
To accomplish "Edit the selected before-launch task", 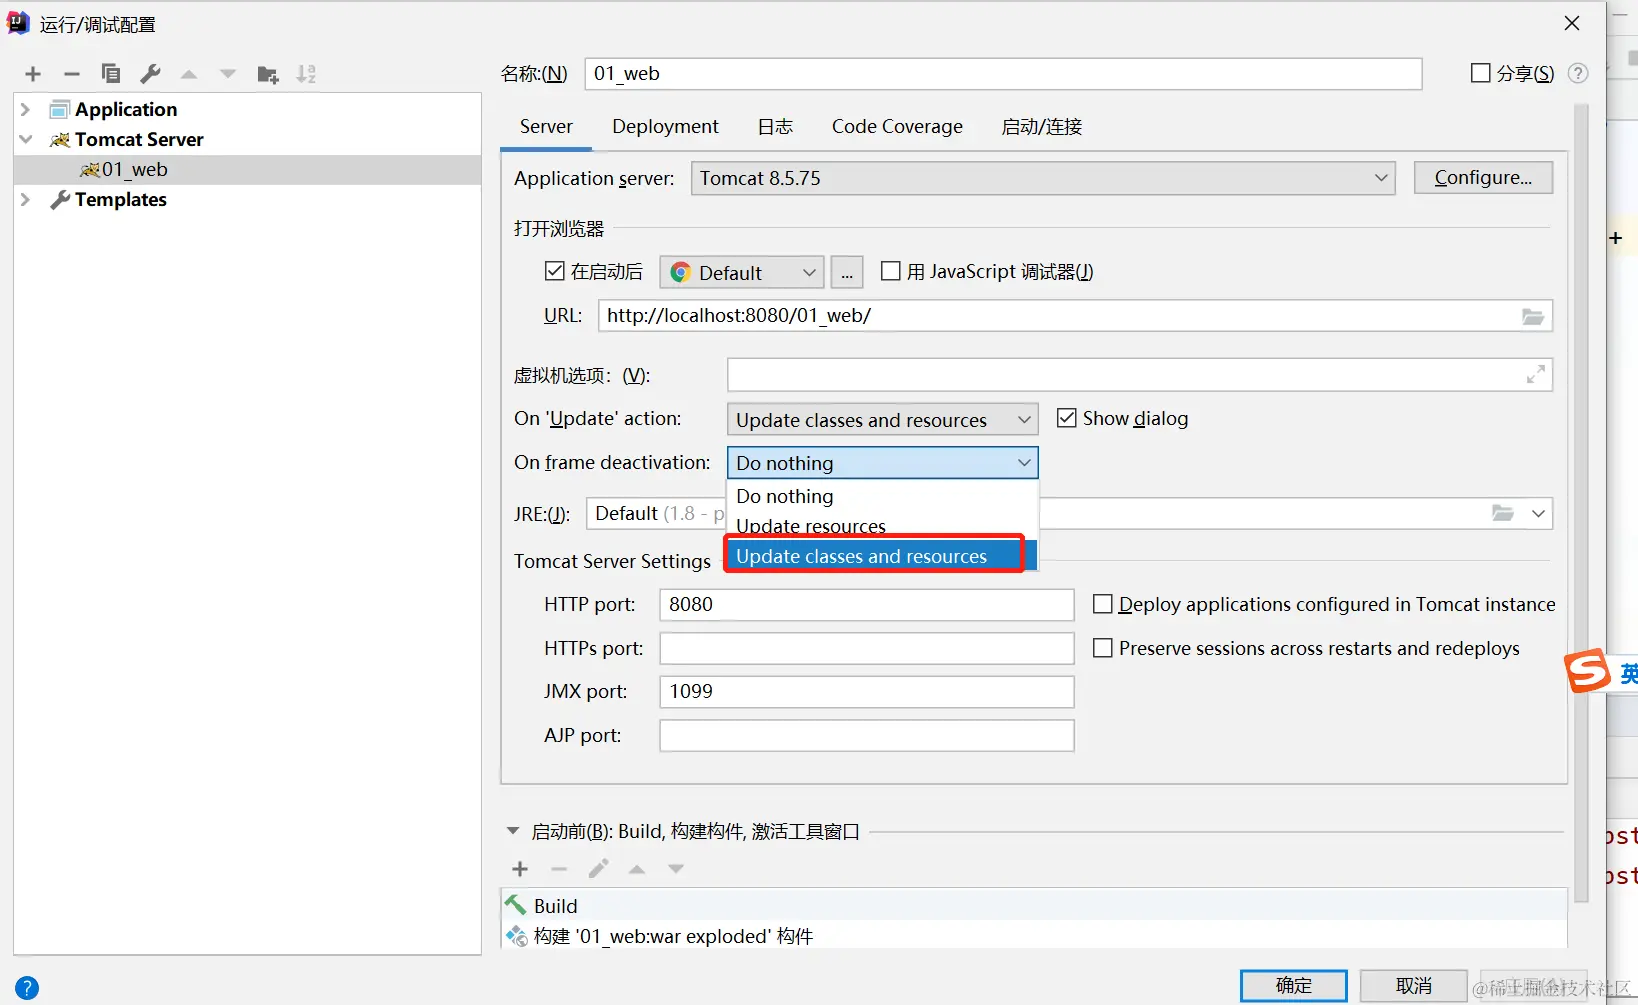I will coord(598,869).
